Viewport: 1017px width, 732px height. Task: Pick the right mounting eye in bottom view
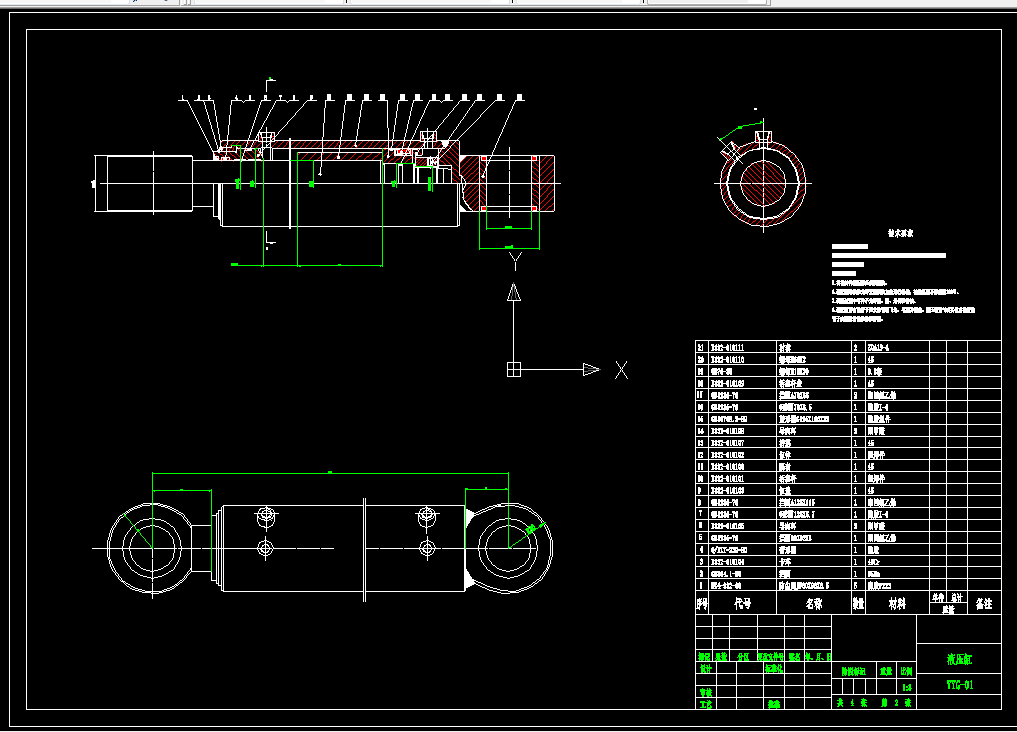(510, 548)
